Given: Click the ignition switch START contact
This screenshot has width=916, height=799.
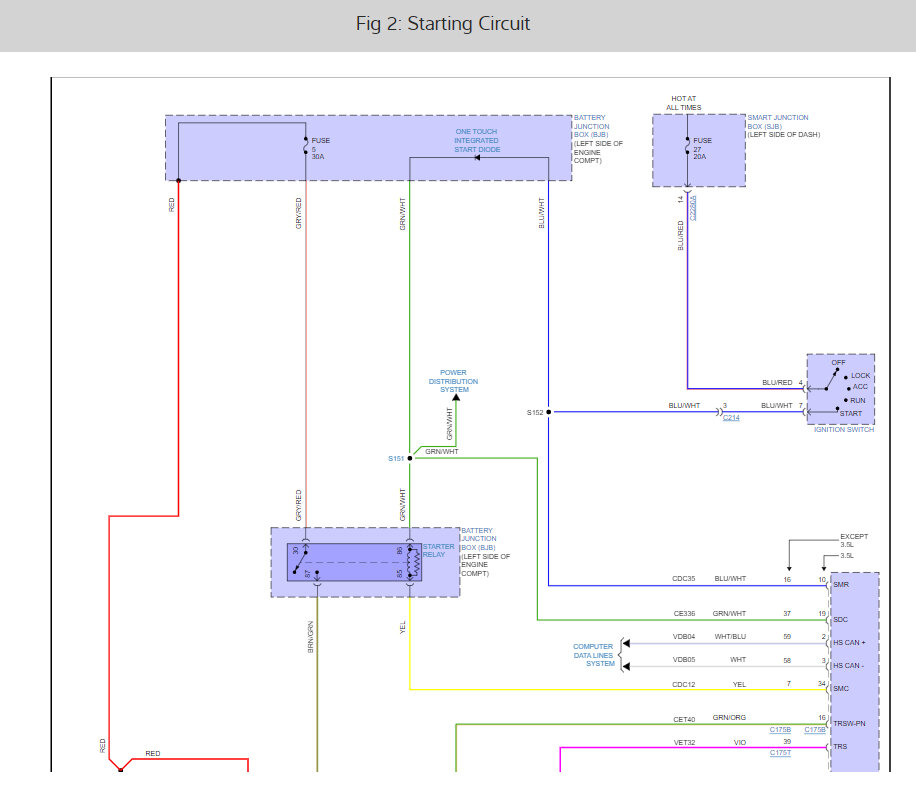Looking at the screenshot, I should click(x=838, y=408).
